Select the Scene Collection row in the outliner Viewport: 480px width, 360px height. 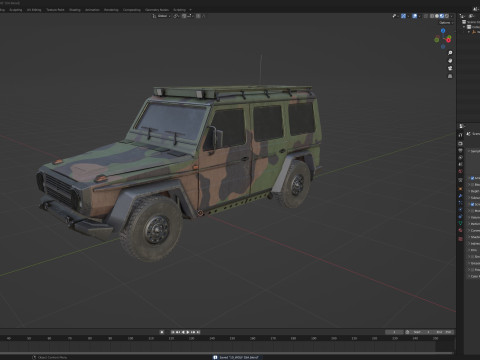[x=471, y=22]
